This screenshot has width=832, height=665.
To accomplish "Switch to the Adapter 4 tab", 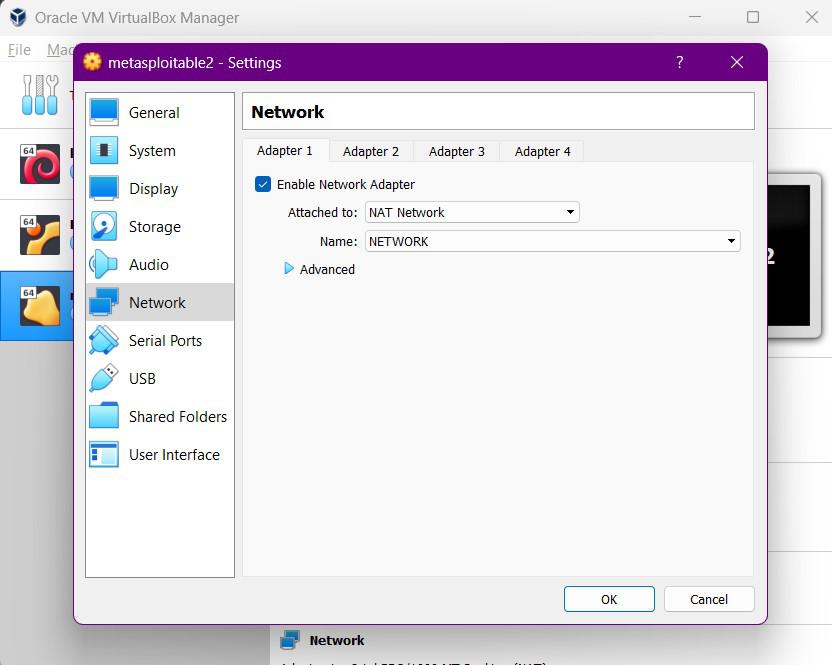I will pos(542,152).
